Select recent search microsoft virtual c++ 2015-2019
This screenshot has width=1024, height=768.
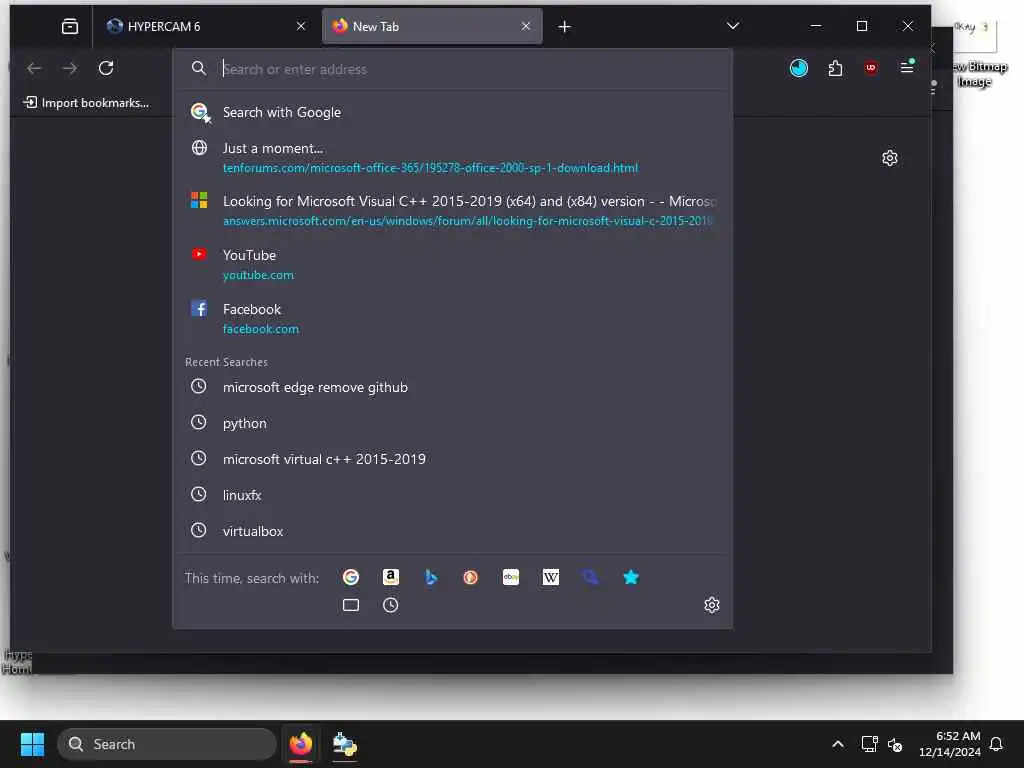pyautogui.click(x=452, y=459)
